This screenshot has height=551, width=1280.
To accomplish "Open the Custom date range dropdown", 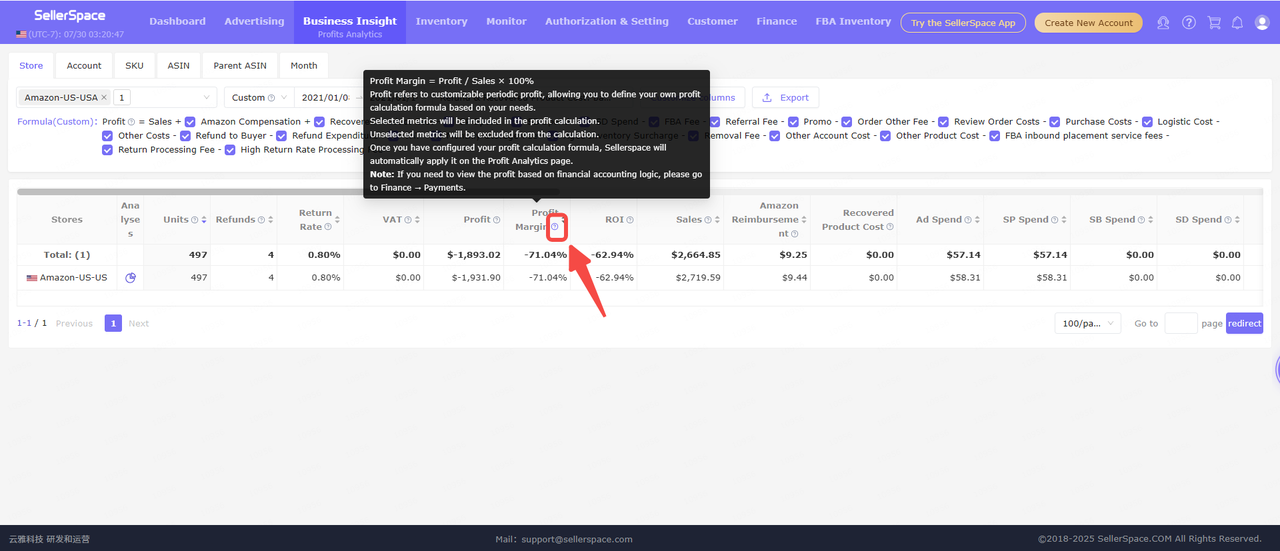I will tap(258, 98).
